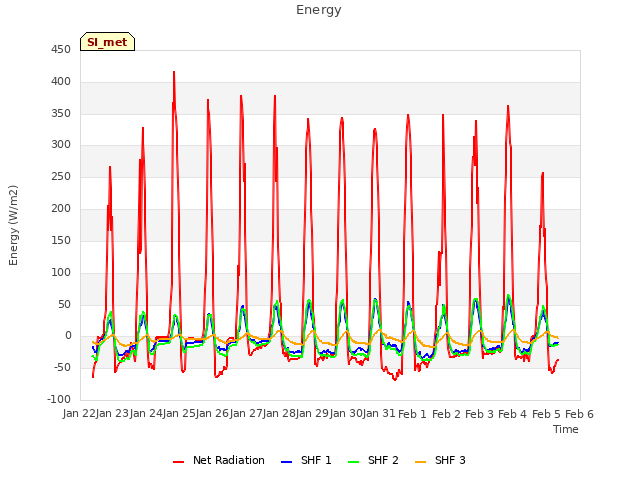Click the Jan 22 x-axis label

coord(79,414)
